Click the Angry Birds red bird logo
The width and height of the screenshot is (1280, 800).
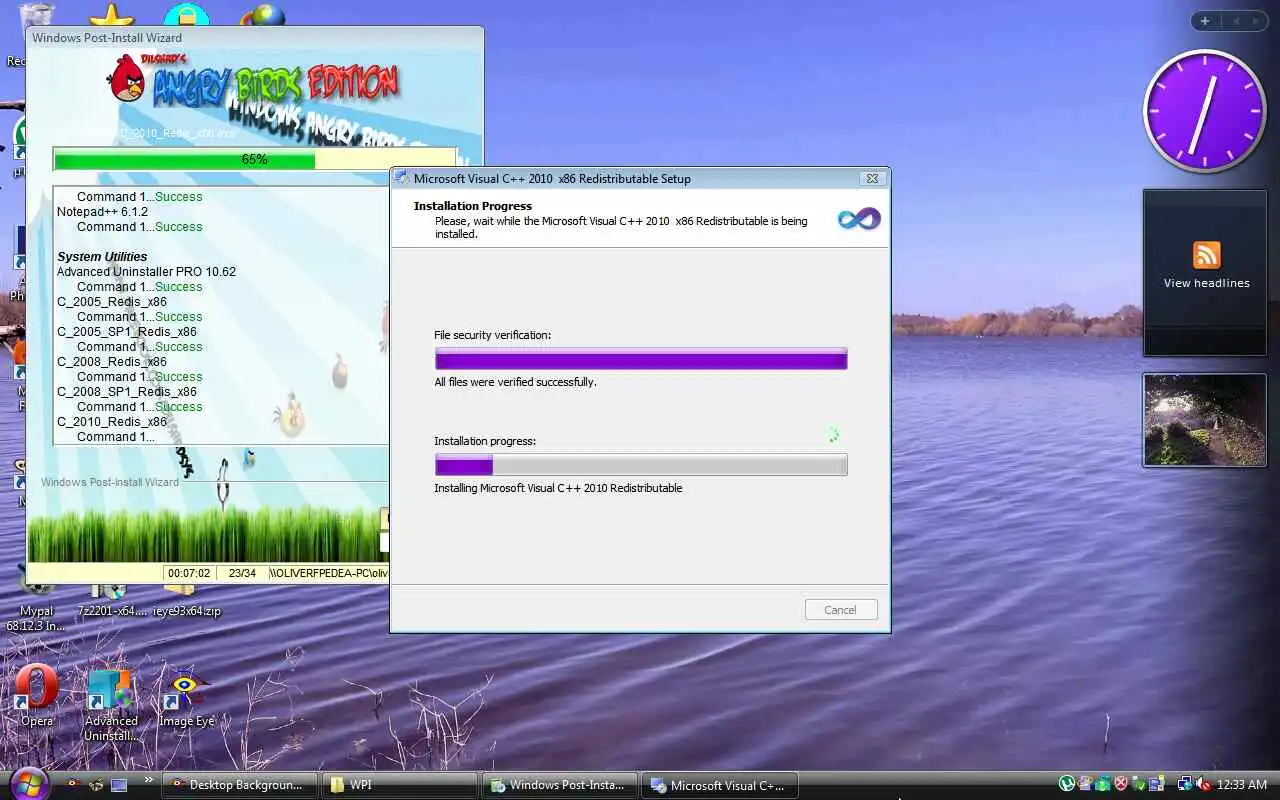[x=127, y=78]
